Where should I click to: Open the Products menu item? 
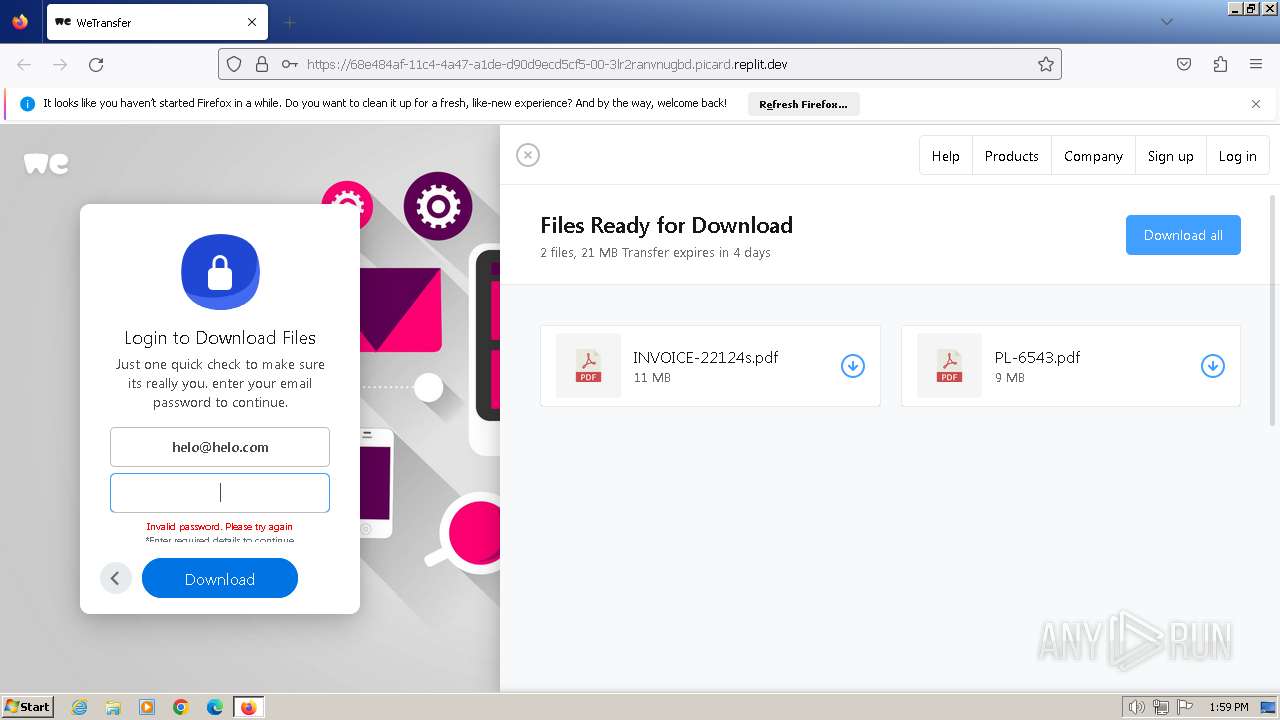tap(1012, 156)
